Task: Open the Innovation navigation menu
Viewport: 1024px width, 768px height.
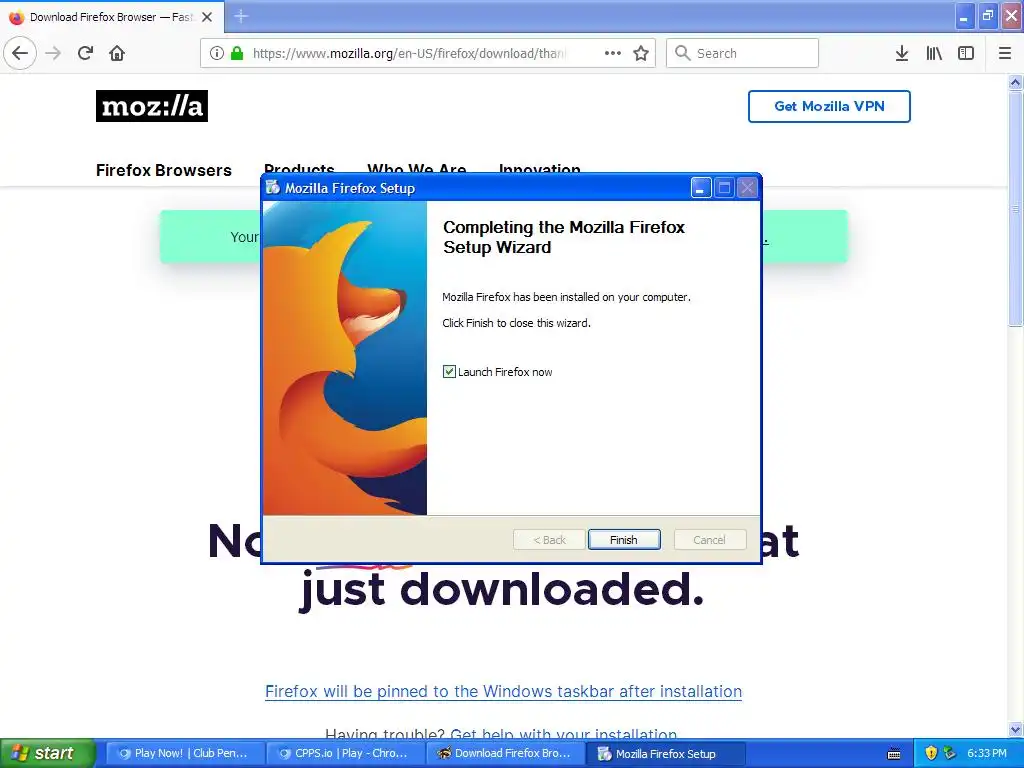Action: (539, 168)
